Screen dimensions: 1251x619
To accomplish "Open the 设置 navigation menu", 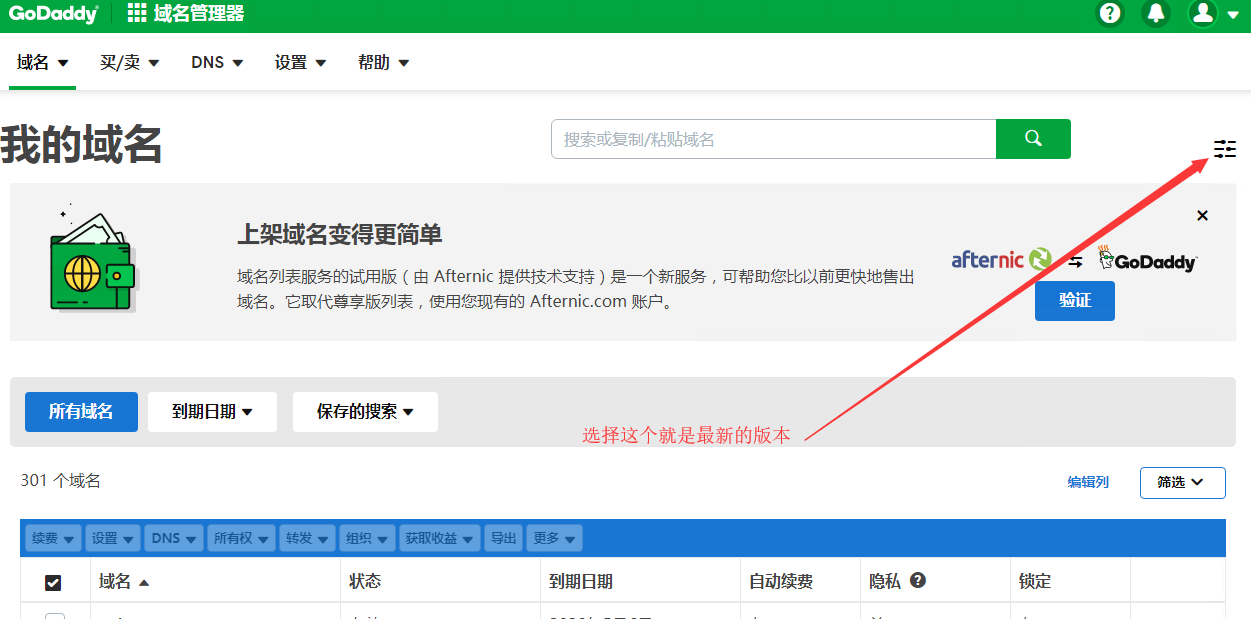I will (301, 62).
